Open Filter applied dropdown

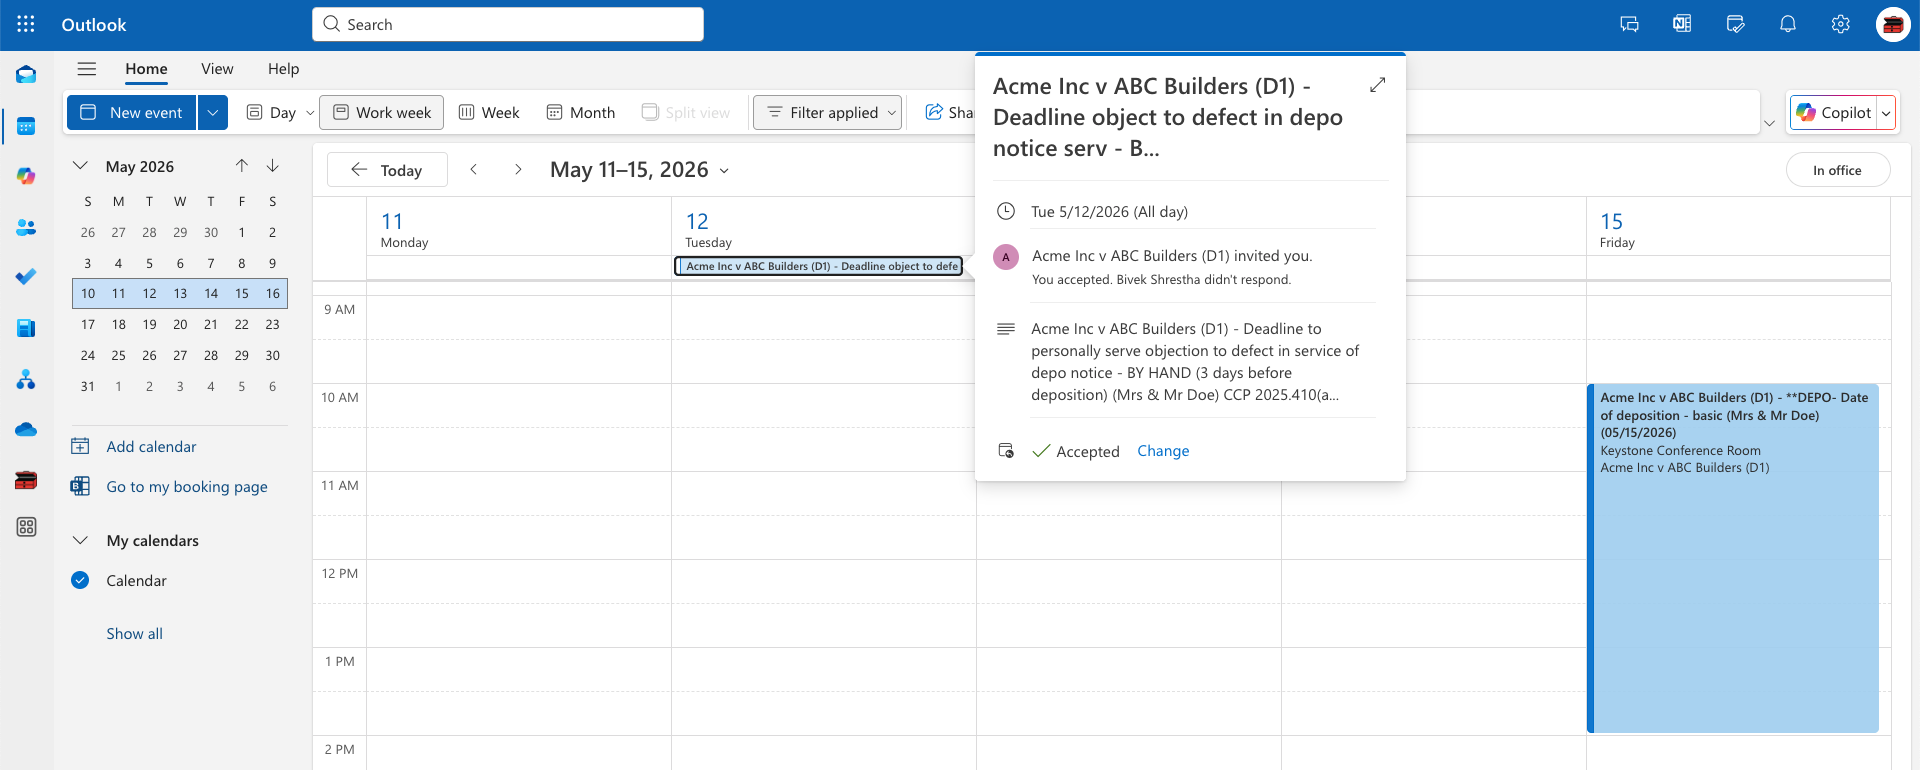(827, 112)
